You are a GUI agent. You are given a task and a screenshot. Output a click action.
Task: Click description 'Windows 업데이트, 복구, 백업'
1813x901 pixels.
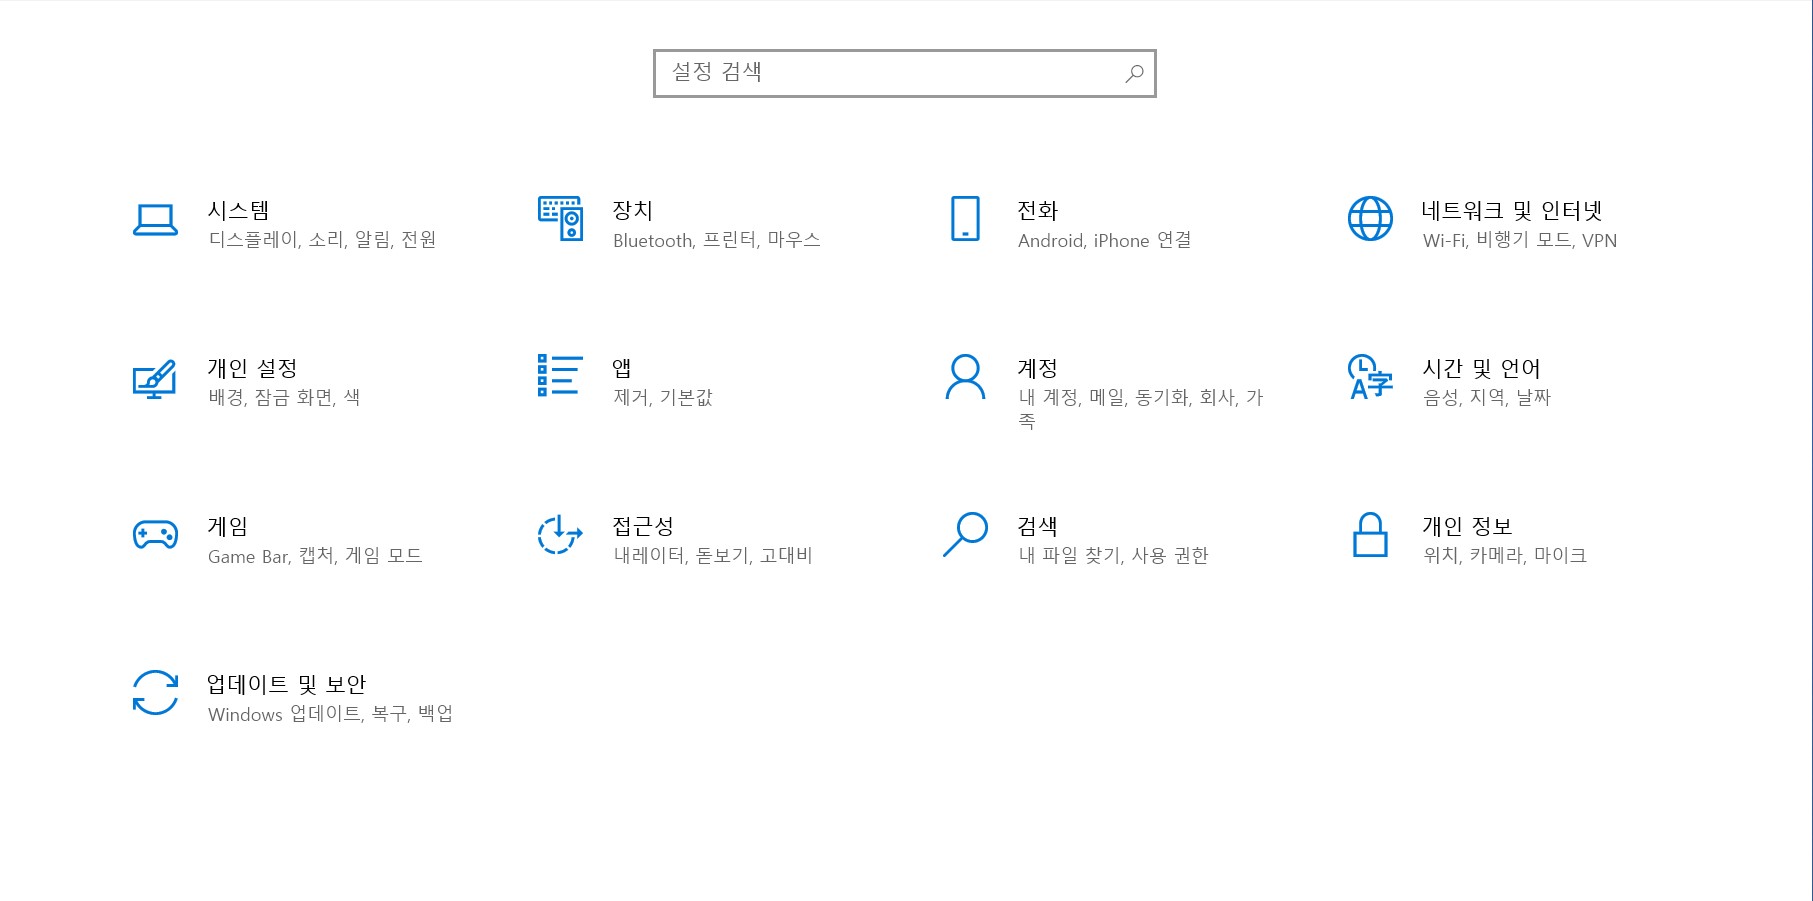click(330, 714)
